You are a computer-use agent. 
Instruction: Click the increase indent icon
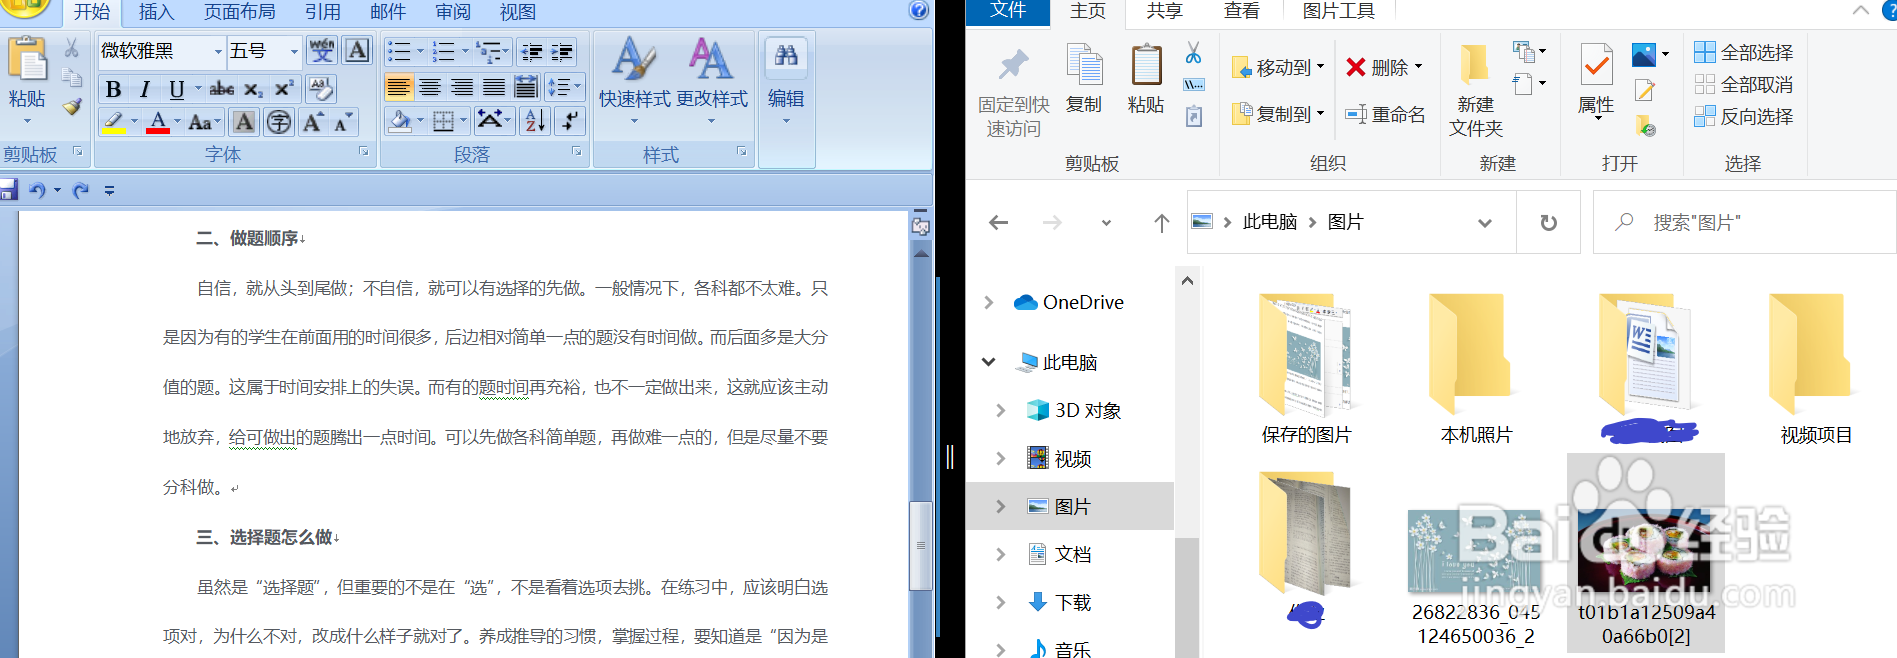coord(563,52)
